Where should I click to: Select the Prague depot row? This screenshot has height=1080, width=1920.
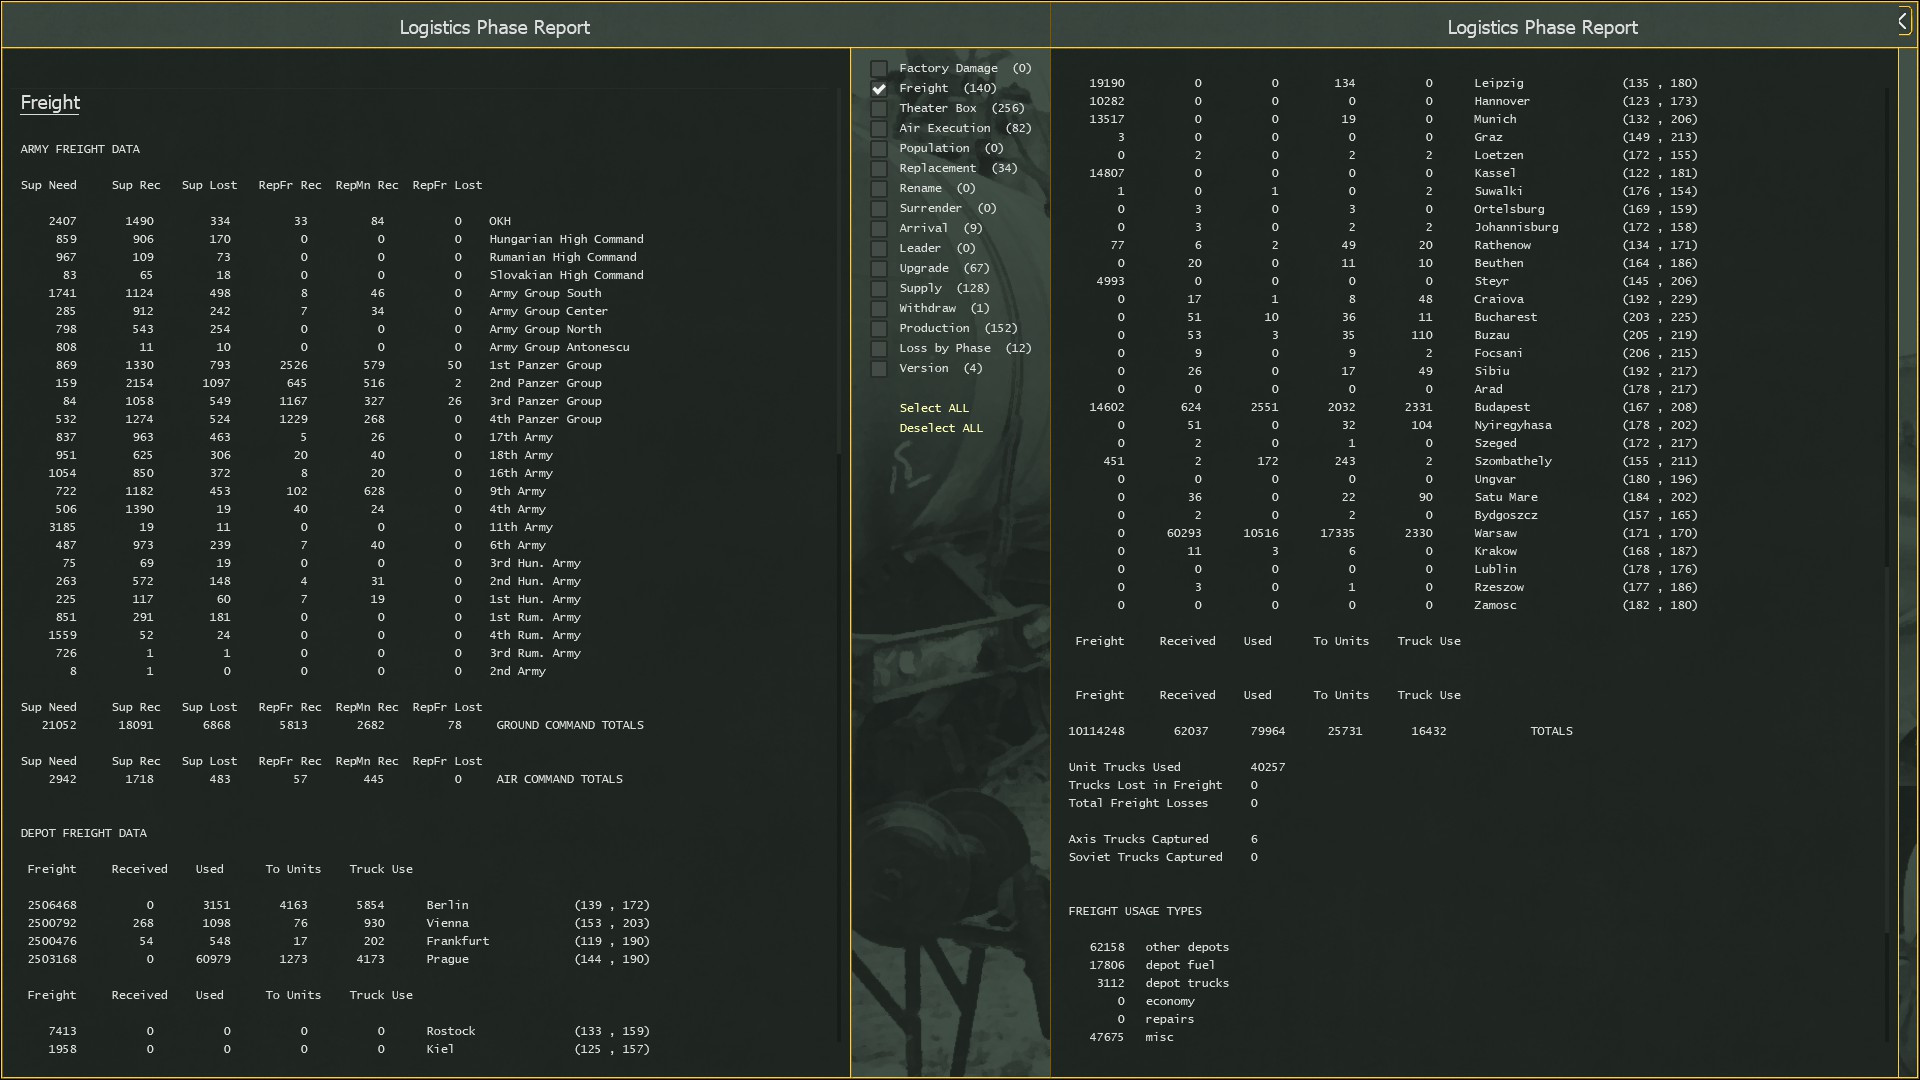(338, 959)
